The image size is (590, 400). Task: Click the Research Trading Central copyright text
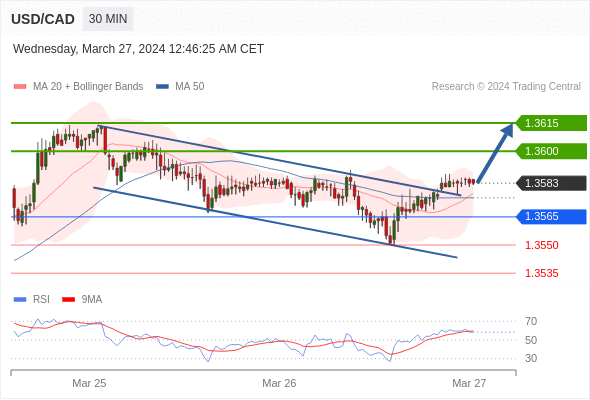(x=506, y=87)
